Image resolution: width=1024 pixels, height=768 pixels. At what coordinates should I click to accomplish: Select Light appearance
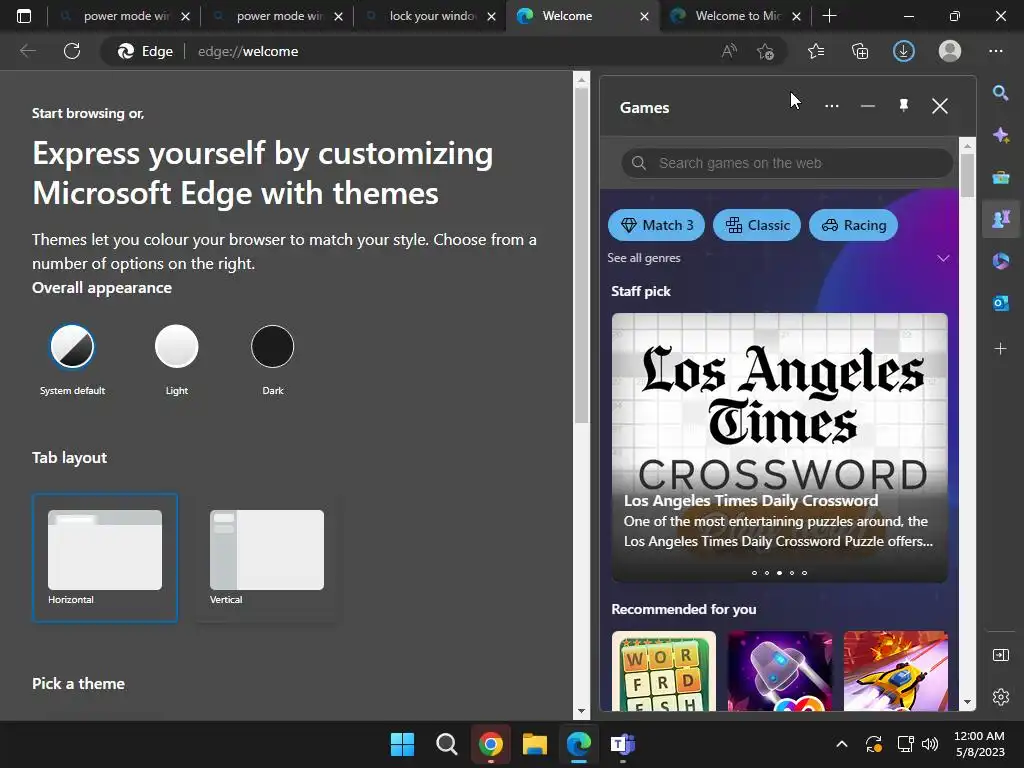[x=176, y=346]
